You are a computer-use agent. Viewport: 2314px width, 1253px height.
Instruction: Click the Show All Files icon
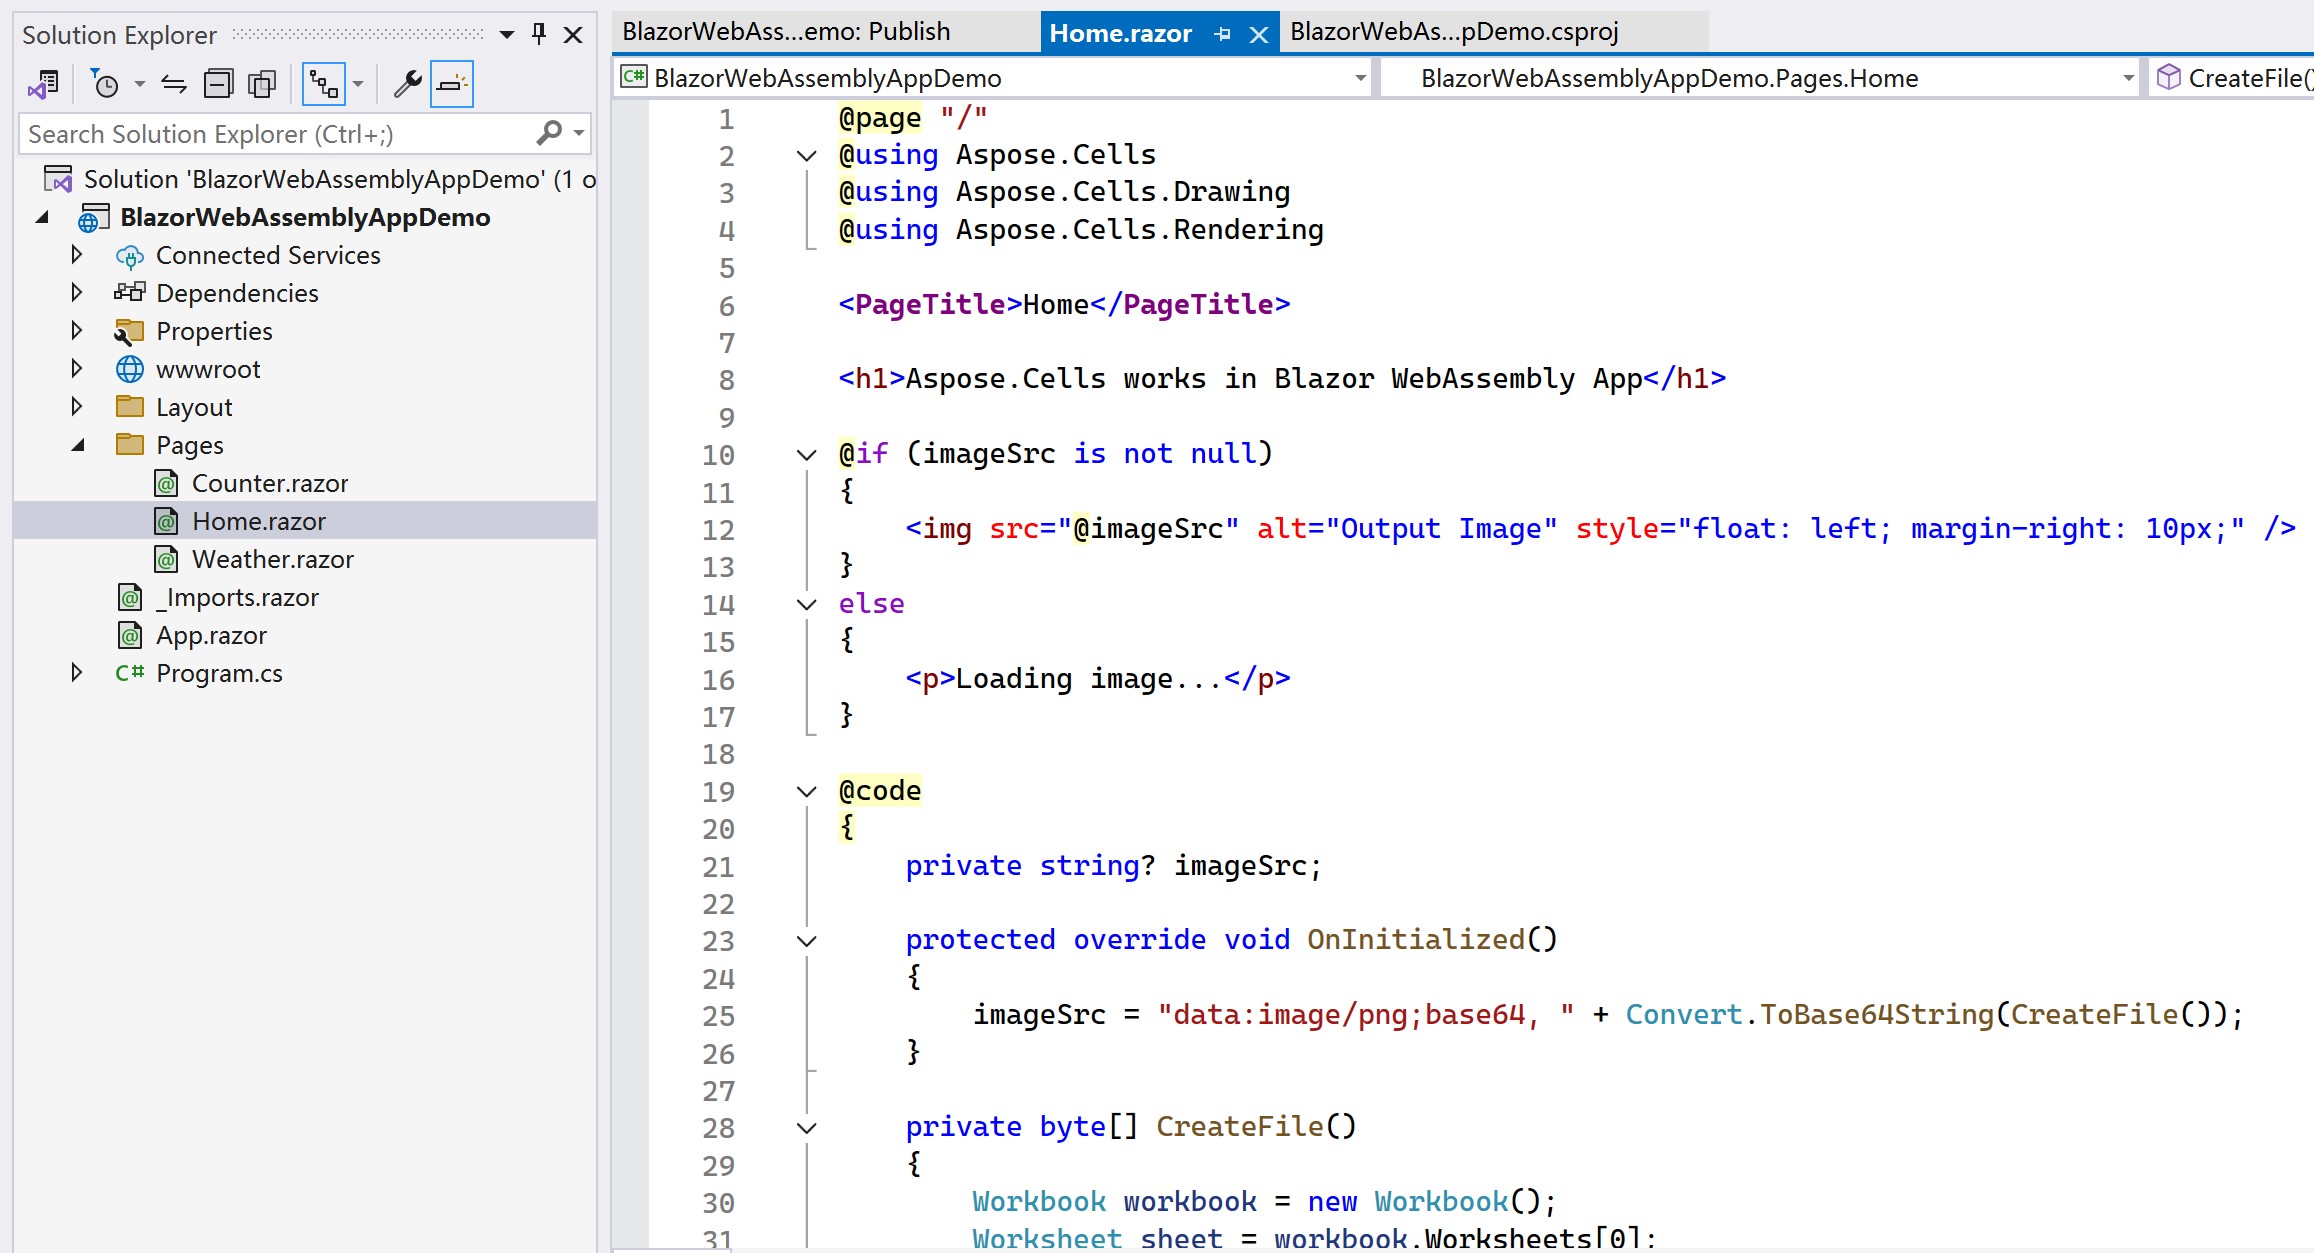point(262,85)
